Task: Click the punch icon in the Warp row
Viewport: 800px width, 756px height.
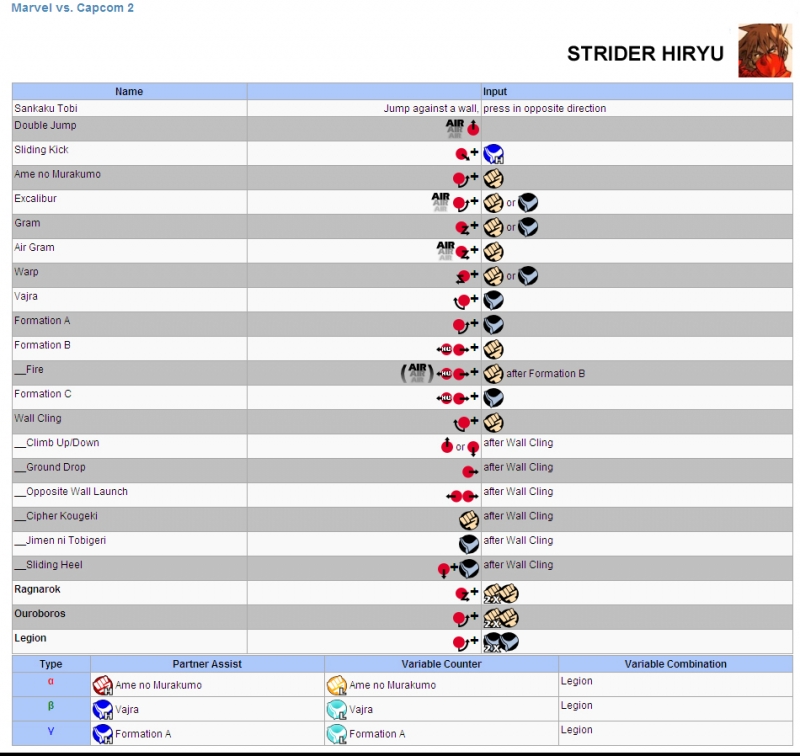Action: (493, 276)
